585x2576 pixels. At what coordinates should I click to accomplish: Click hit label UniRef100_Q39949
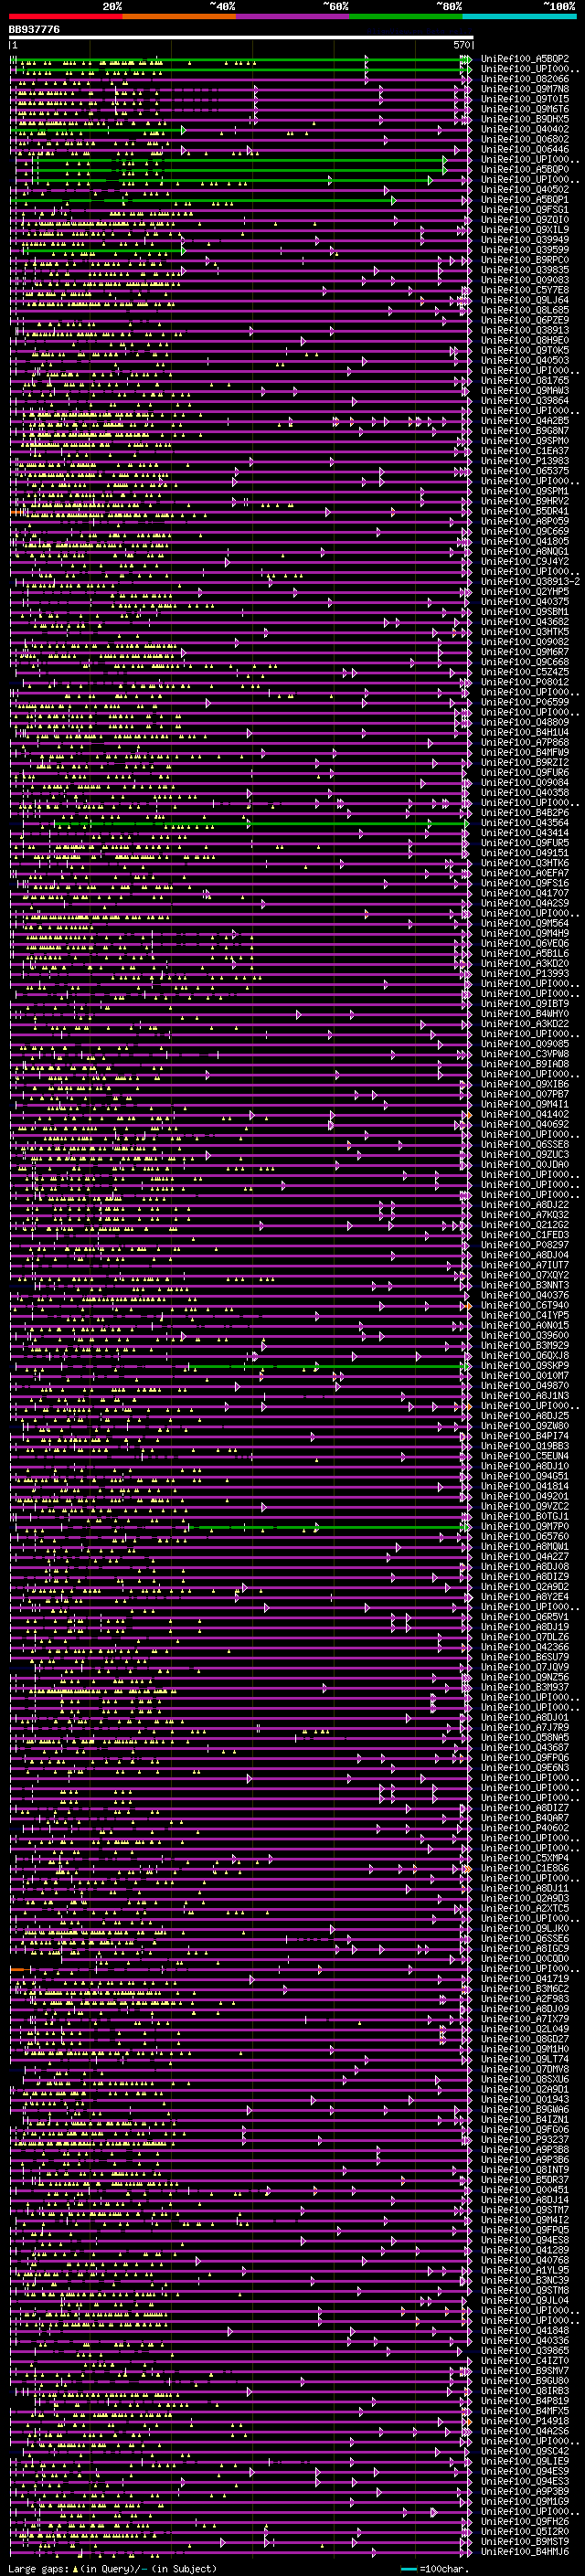pos(525,240)
